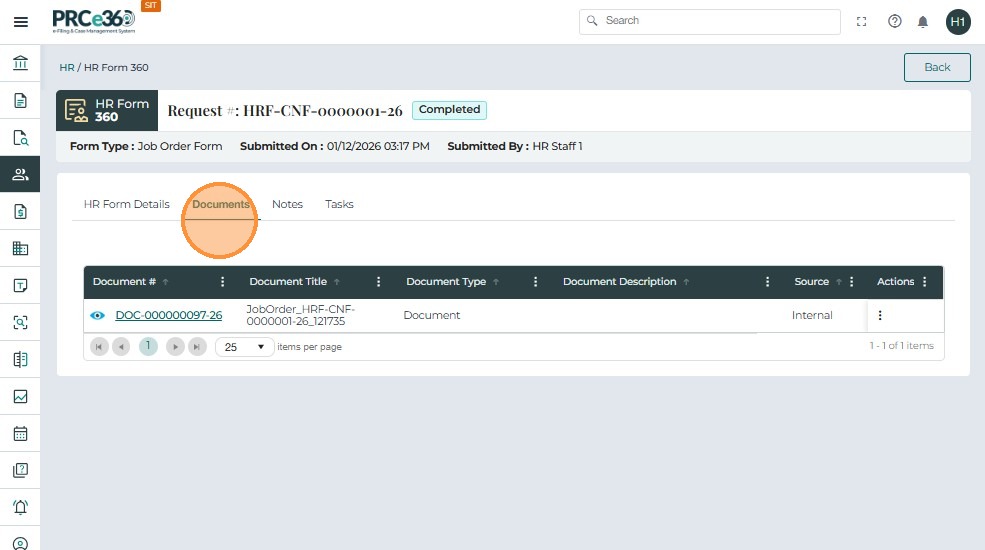Click the HR Form 360 header icon

click(x=77, y=111)
